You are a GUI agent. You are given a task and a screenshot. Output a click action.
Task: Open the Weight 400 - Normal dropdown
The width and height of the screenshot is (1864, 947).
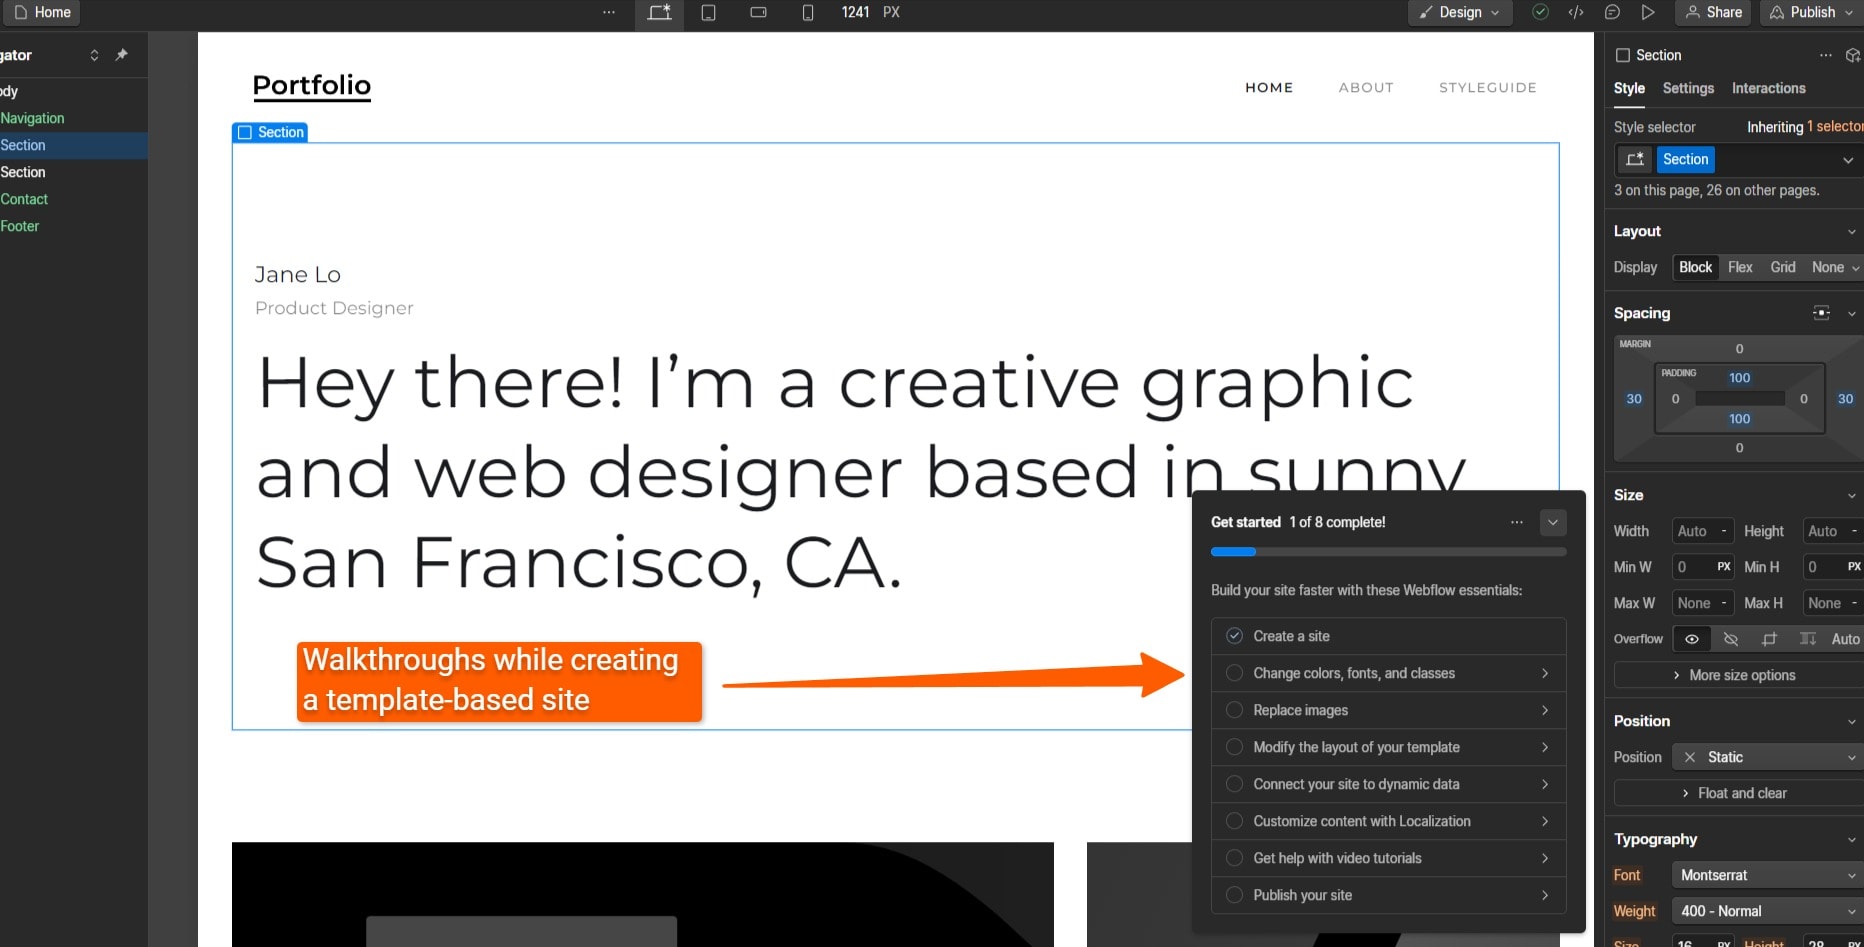(x=1767, y=911)
